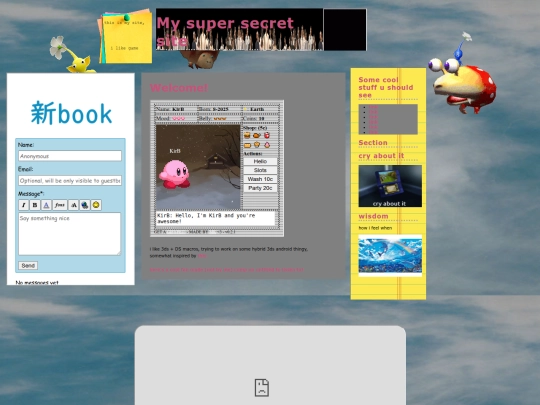Click the upside-down creature under the banner

pyautogui.click(x=200, y=59)
